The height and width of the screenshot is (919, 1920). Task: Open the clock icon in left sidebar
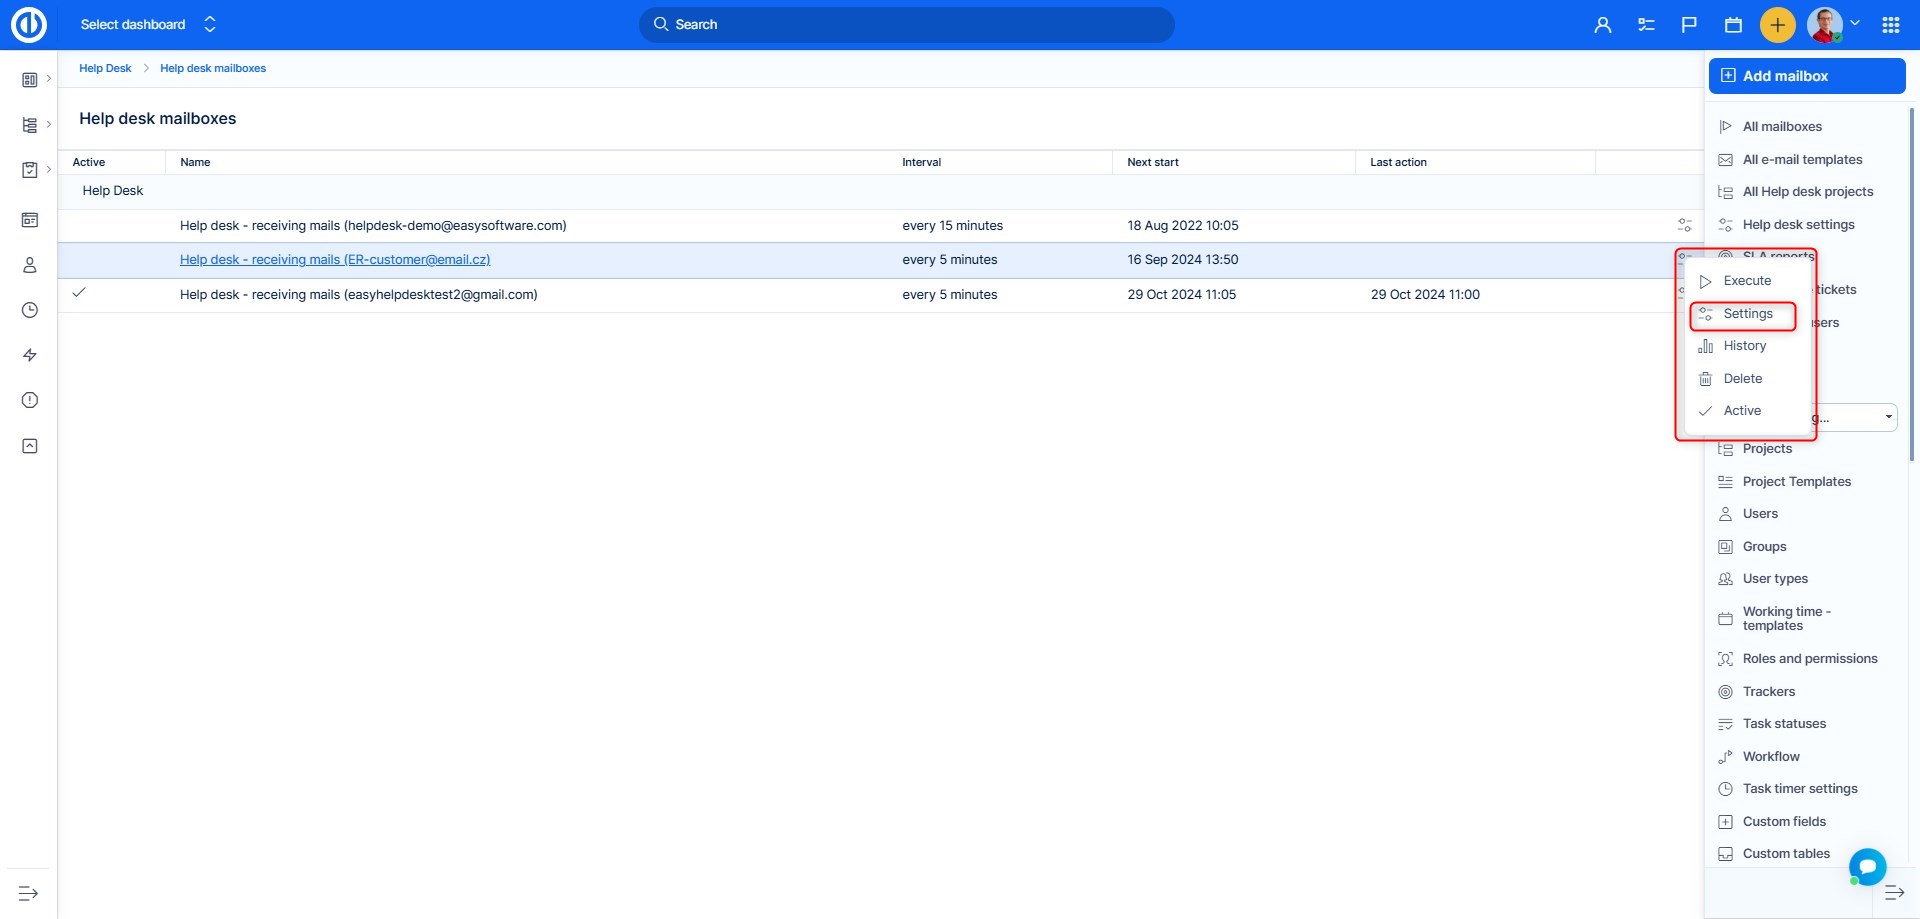point(30,310)
